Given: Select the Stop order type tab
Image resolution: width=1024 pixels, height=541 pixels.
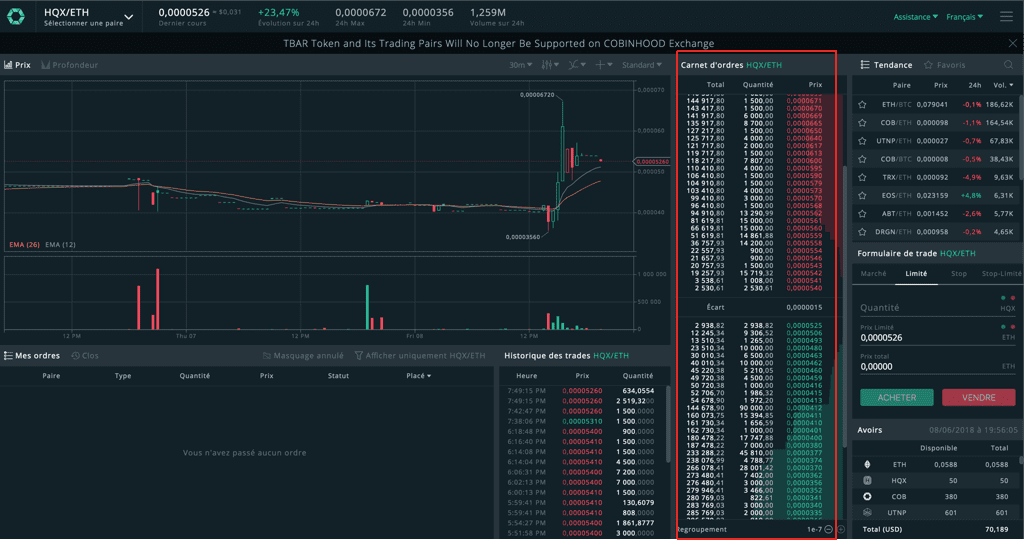Looking at the screenshot, I should pyautogui.click(x=959, y=274).
